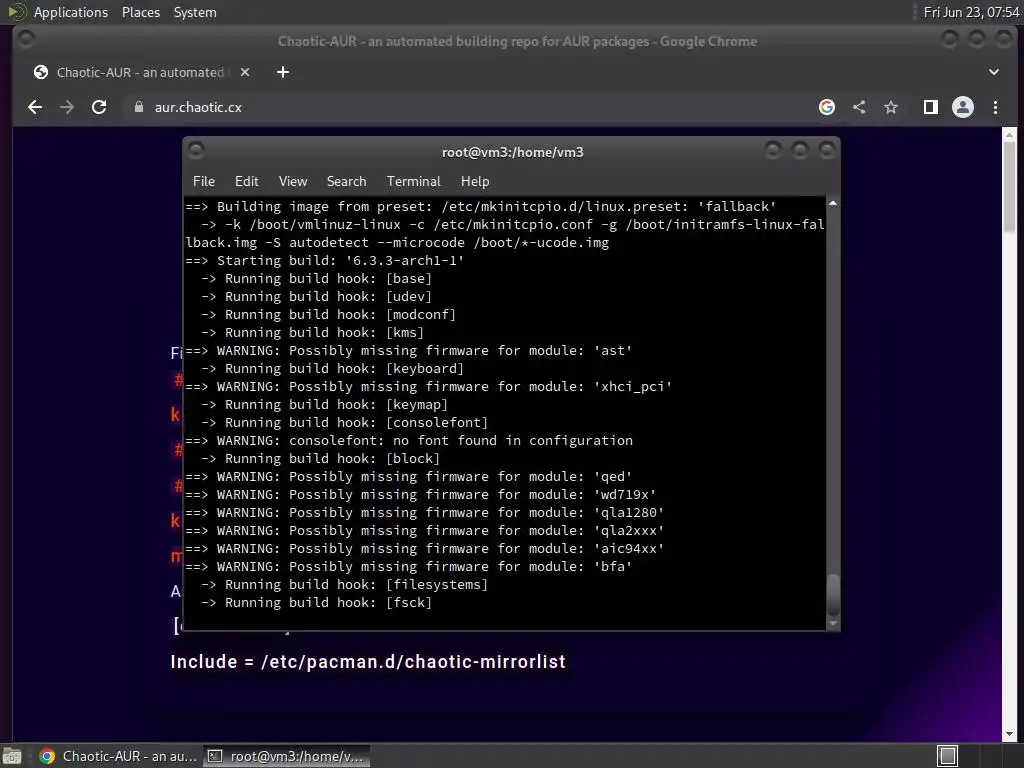The width and height of the screenshot is (1024, 768).
Task: Open the Places menu
Action: coord(140,12)
